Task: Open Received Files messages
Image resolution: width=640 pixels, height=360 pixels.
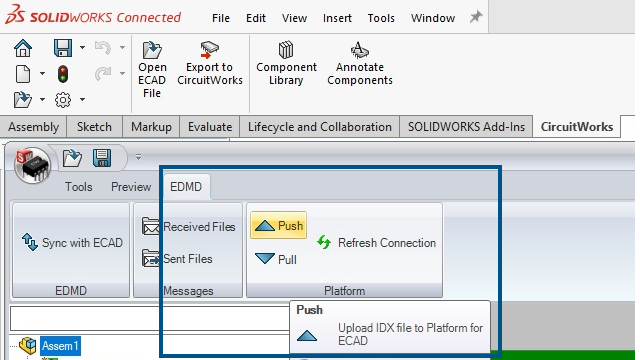Action: point(189,227)
